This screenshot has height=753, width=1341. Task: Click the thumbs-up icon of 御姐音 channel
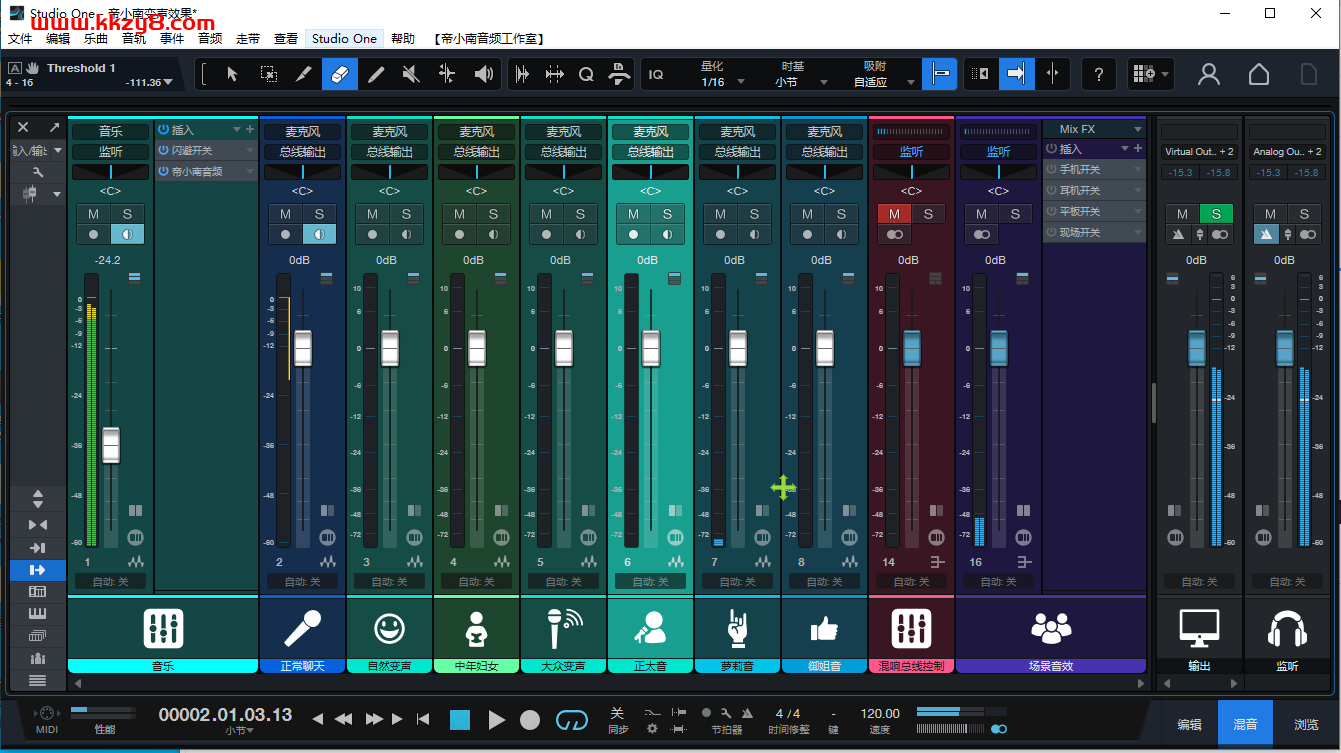[x=825, y=628]
